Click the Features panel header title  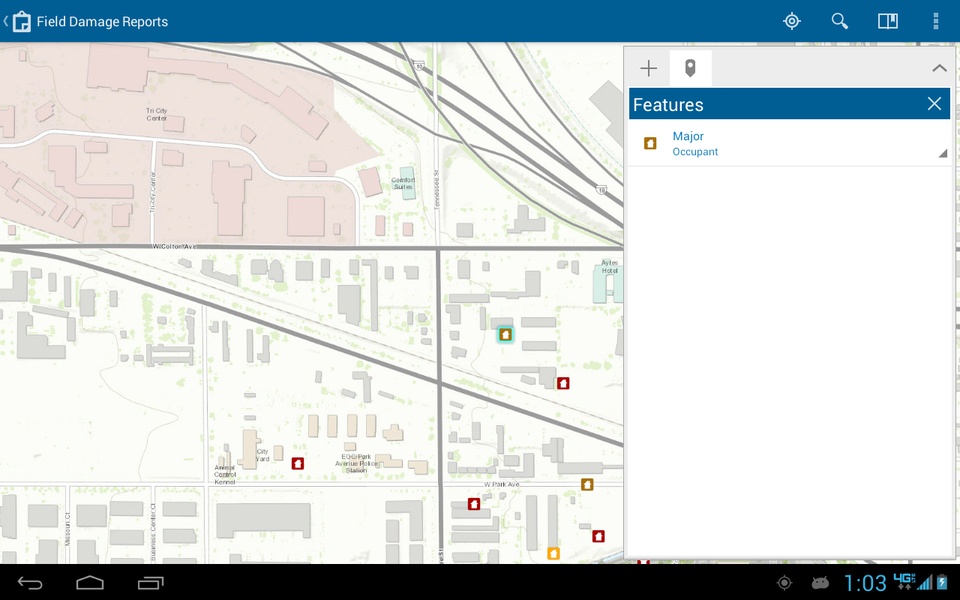pyautogui.click(x=668, y=104)
